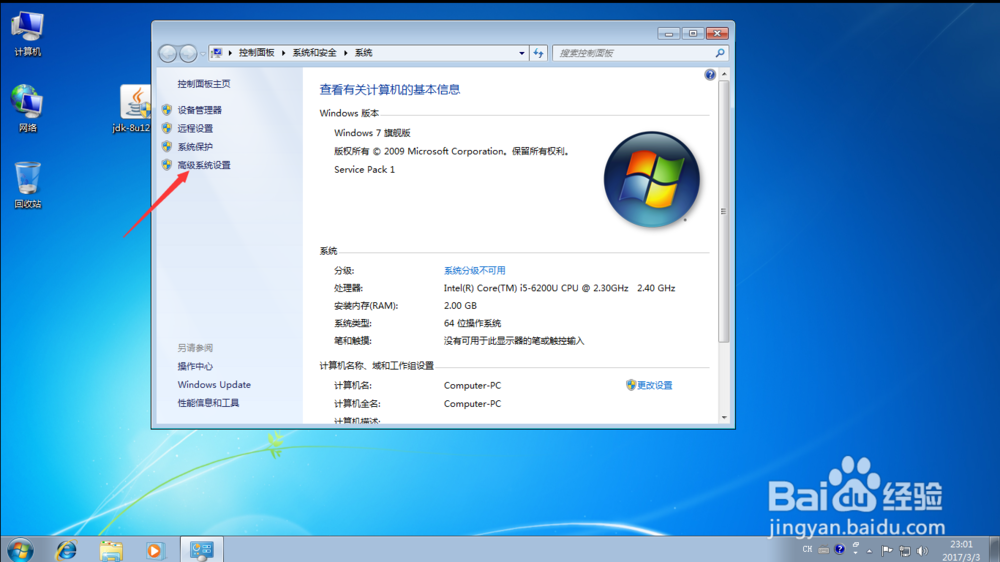Image resolution: width=1000 pixels, height=562 pixels.
Task: Click the shield icon beside 系统保护
Action: coord(166,146)
